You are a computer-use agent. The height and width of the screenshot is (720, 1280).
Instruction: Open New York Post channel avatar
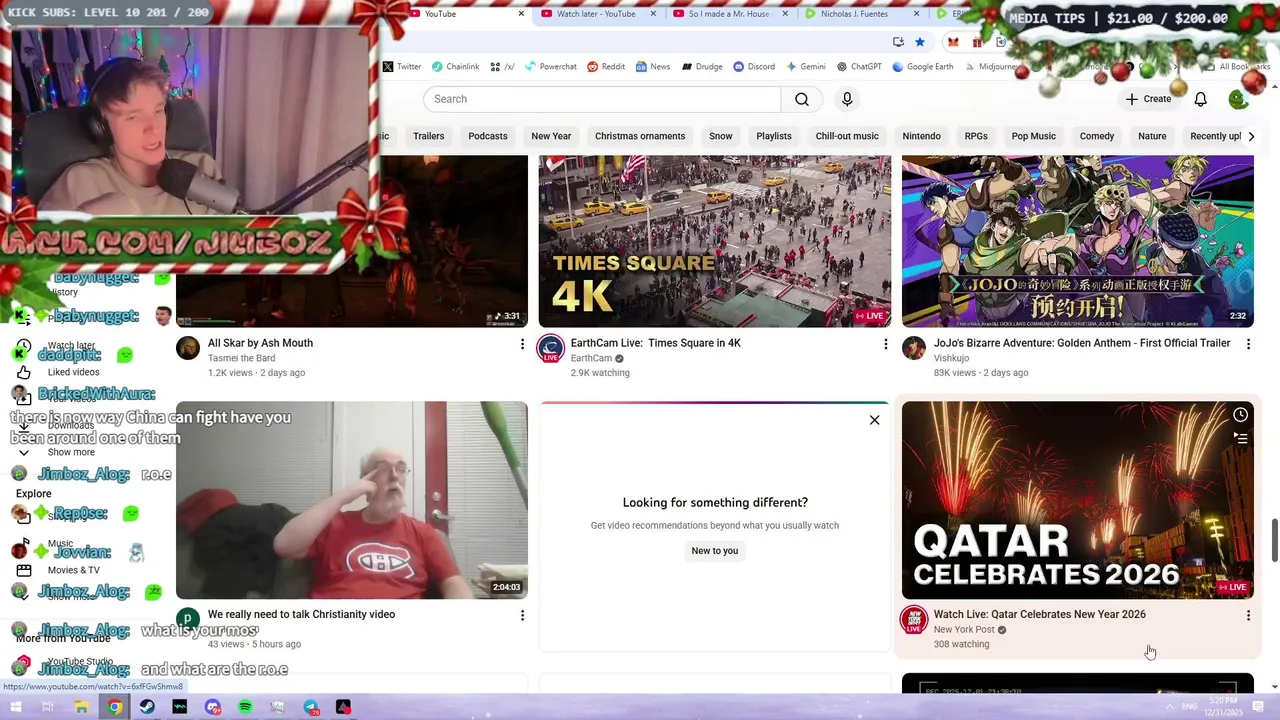point(914,620)
